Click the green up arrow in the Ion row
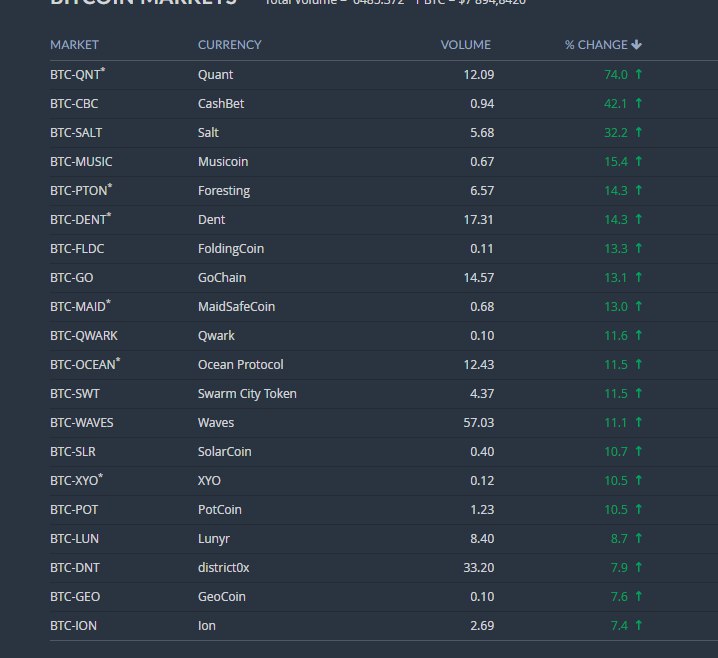718x658 pixels. click(638, 625)
